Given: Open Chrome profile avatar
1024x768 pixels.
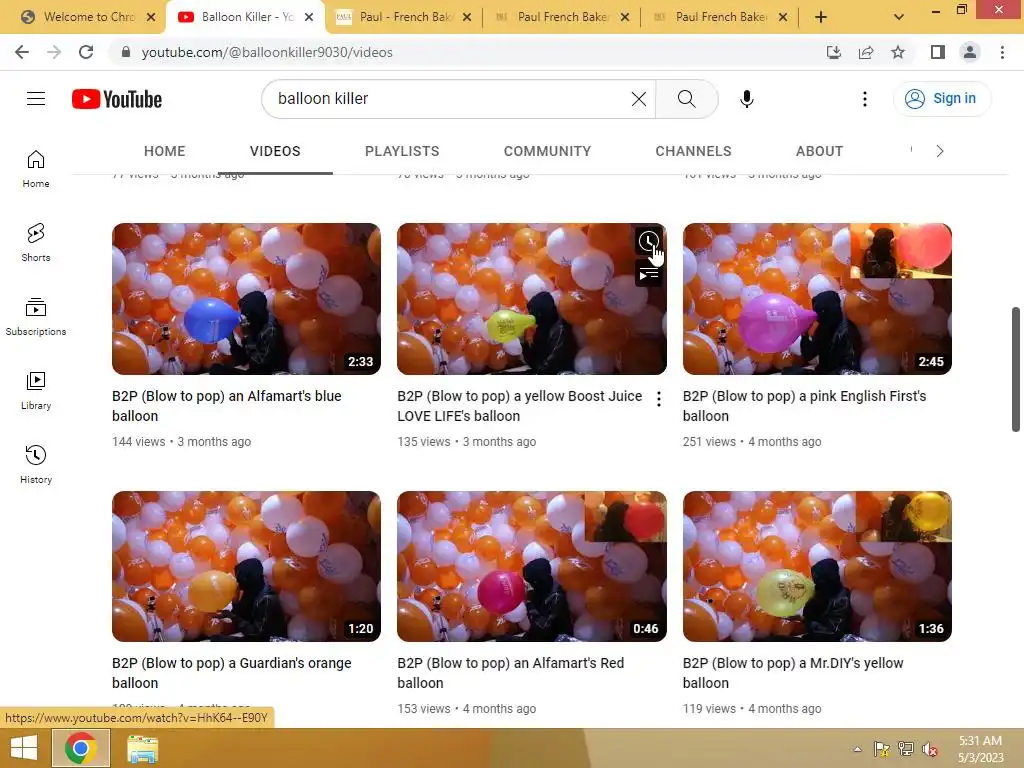Looking at the screenshot, I should point(970,52).
